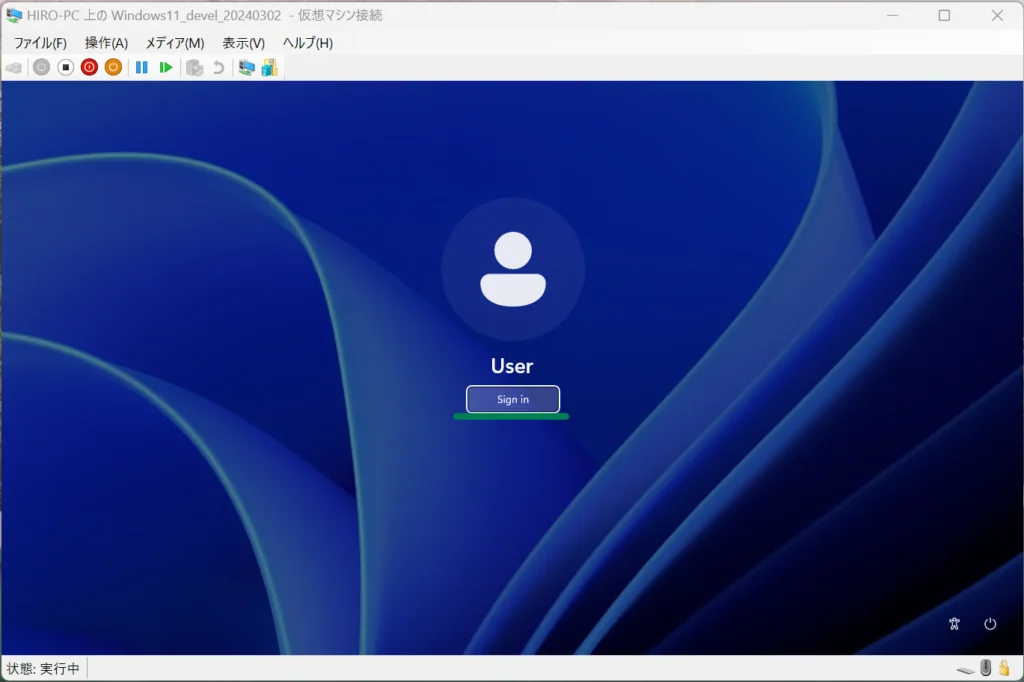Image resolution: width=1024 pixels, height=682 pixels.
Task: Click the grey Start VM power icon
Action: coord(41,67)
